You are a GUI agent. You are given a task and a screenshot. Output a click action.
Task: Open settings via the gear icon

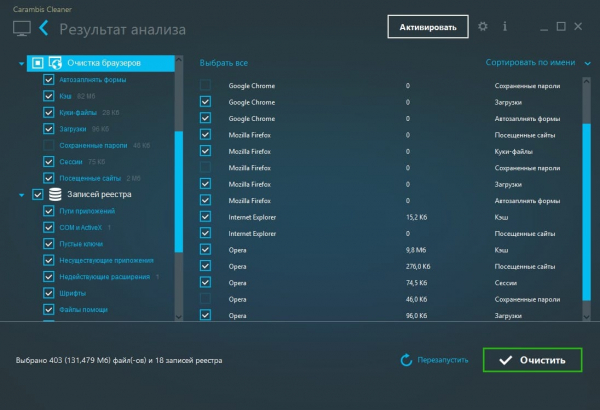point(483,26)
